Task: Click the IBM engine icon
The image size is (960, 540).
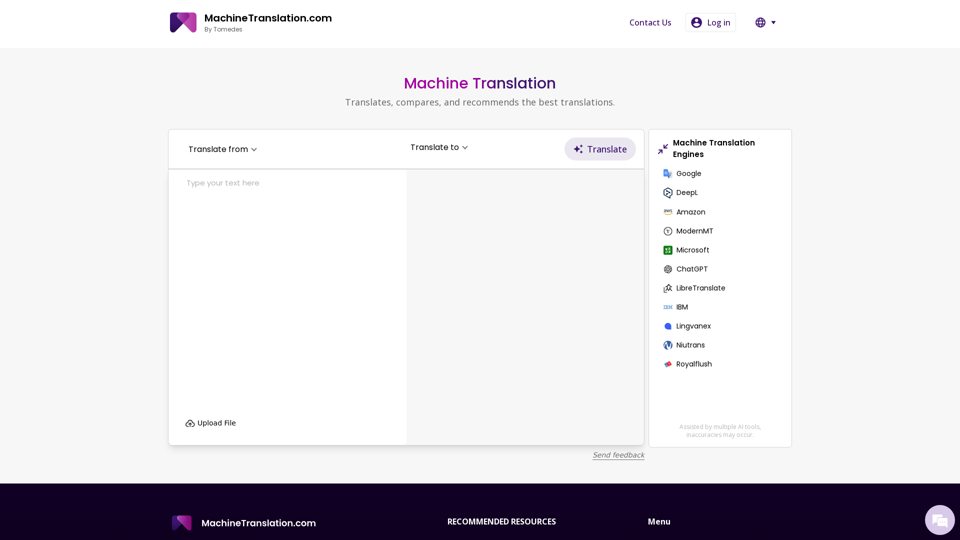Action: click(x=667, y=307)
